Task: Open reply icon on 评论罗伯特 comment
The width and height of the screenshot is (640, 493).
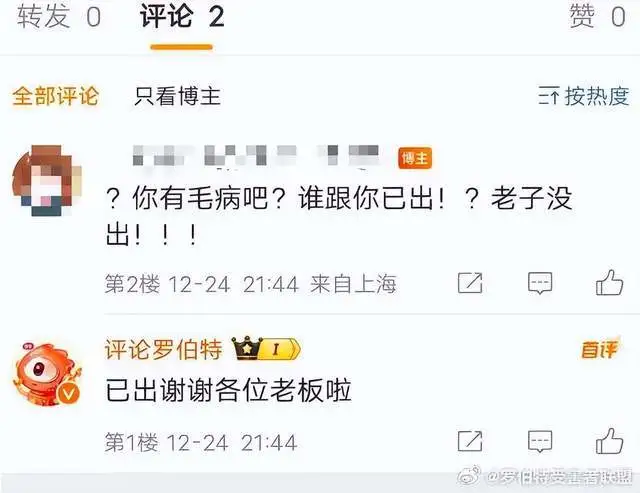Action: 540,441
